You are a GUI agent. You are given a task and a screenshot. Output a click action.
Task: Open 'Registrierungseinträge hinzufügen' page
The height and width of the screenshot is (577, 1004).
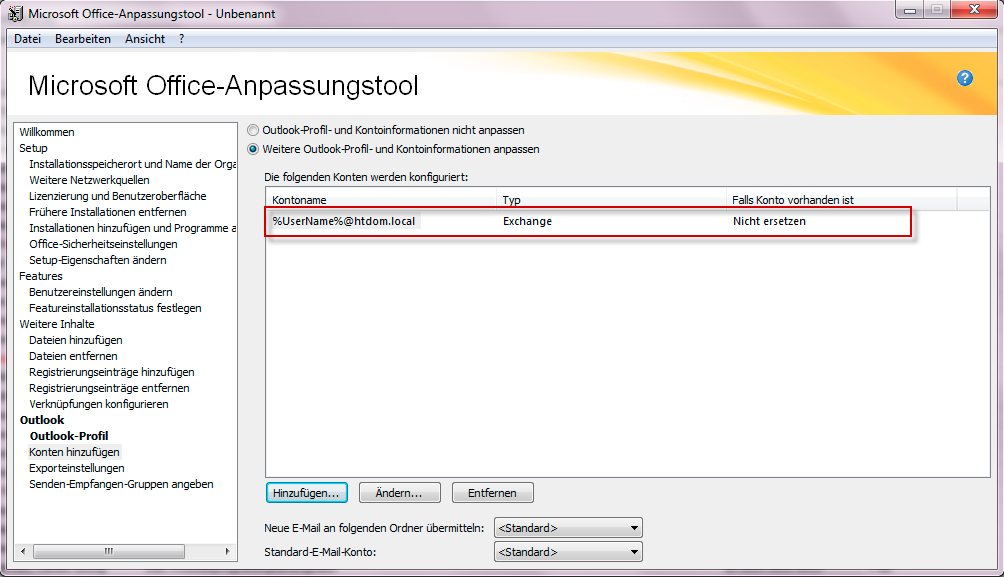[111, 372]
